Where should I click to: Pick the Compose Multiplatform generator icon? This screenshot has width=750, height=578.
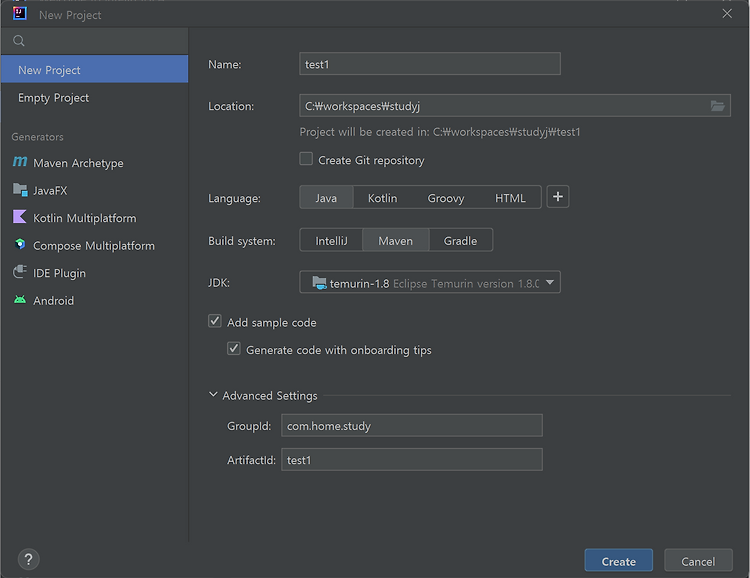[x=20, y=245]
